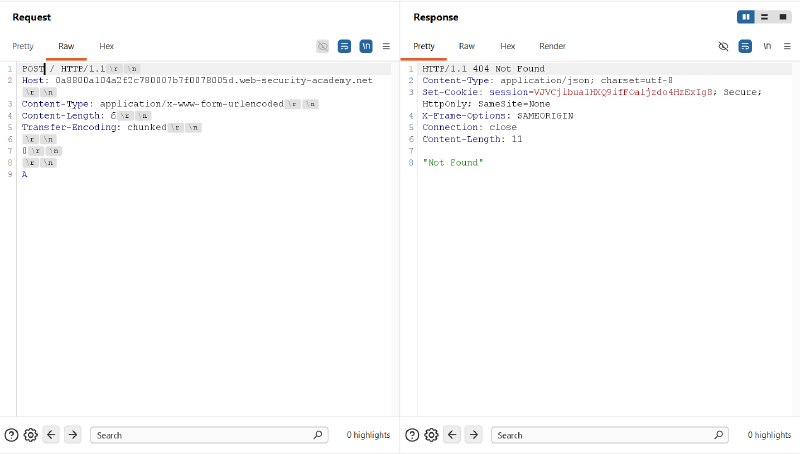
Task: Toggle show non-printable chars in Response panel
Action: [767, 46]
